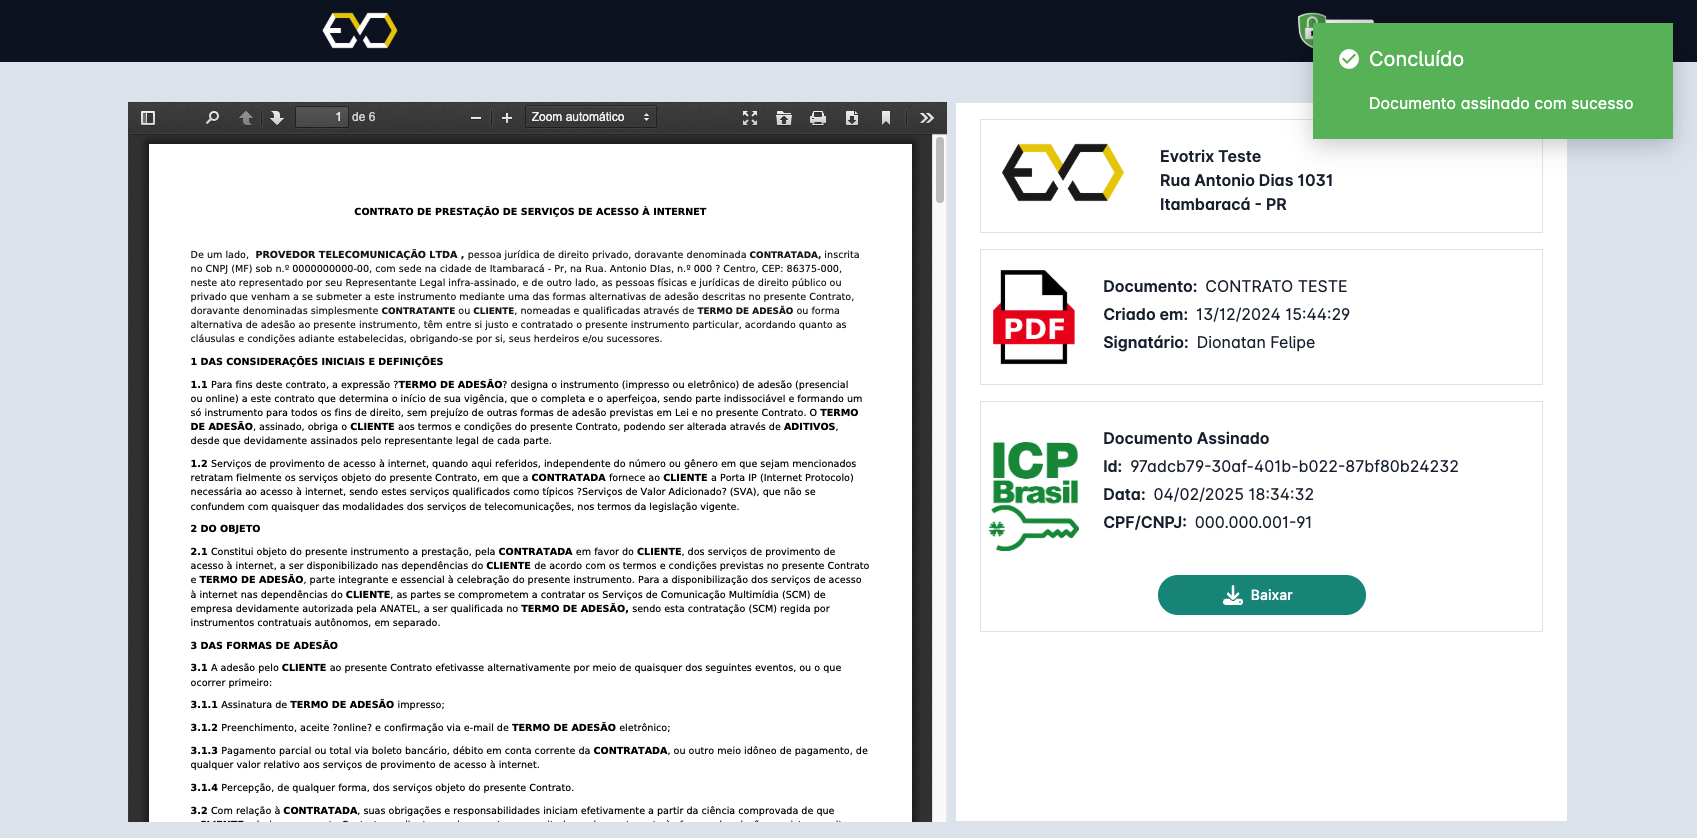This screenshot has height=838, width=1697.
Task: Toggle the PDF viewer sidebar
Action: (148, 118)
